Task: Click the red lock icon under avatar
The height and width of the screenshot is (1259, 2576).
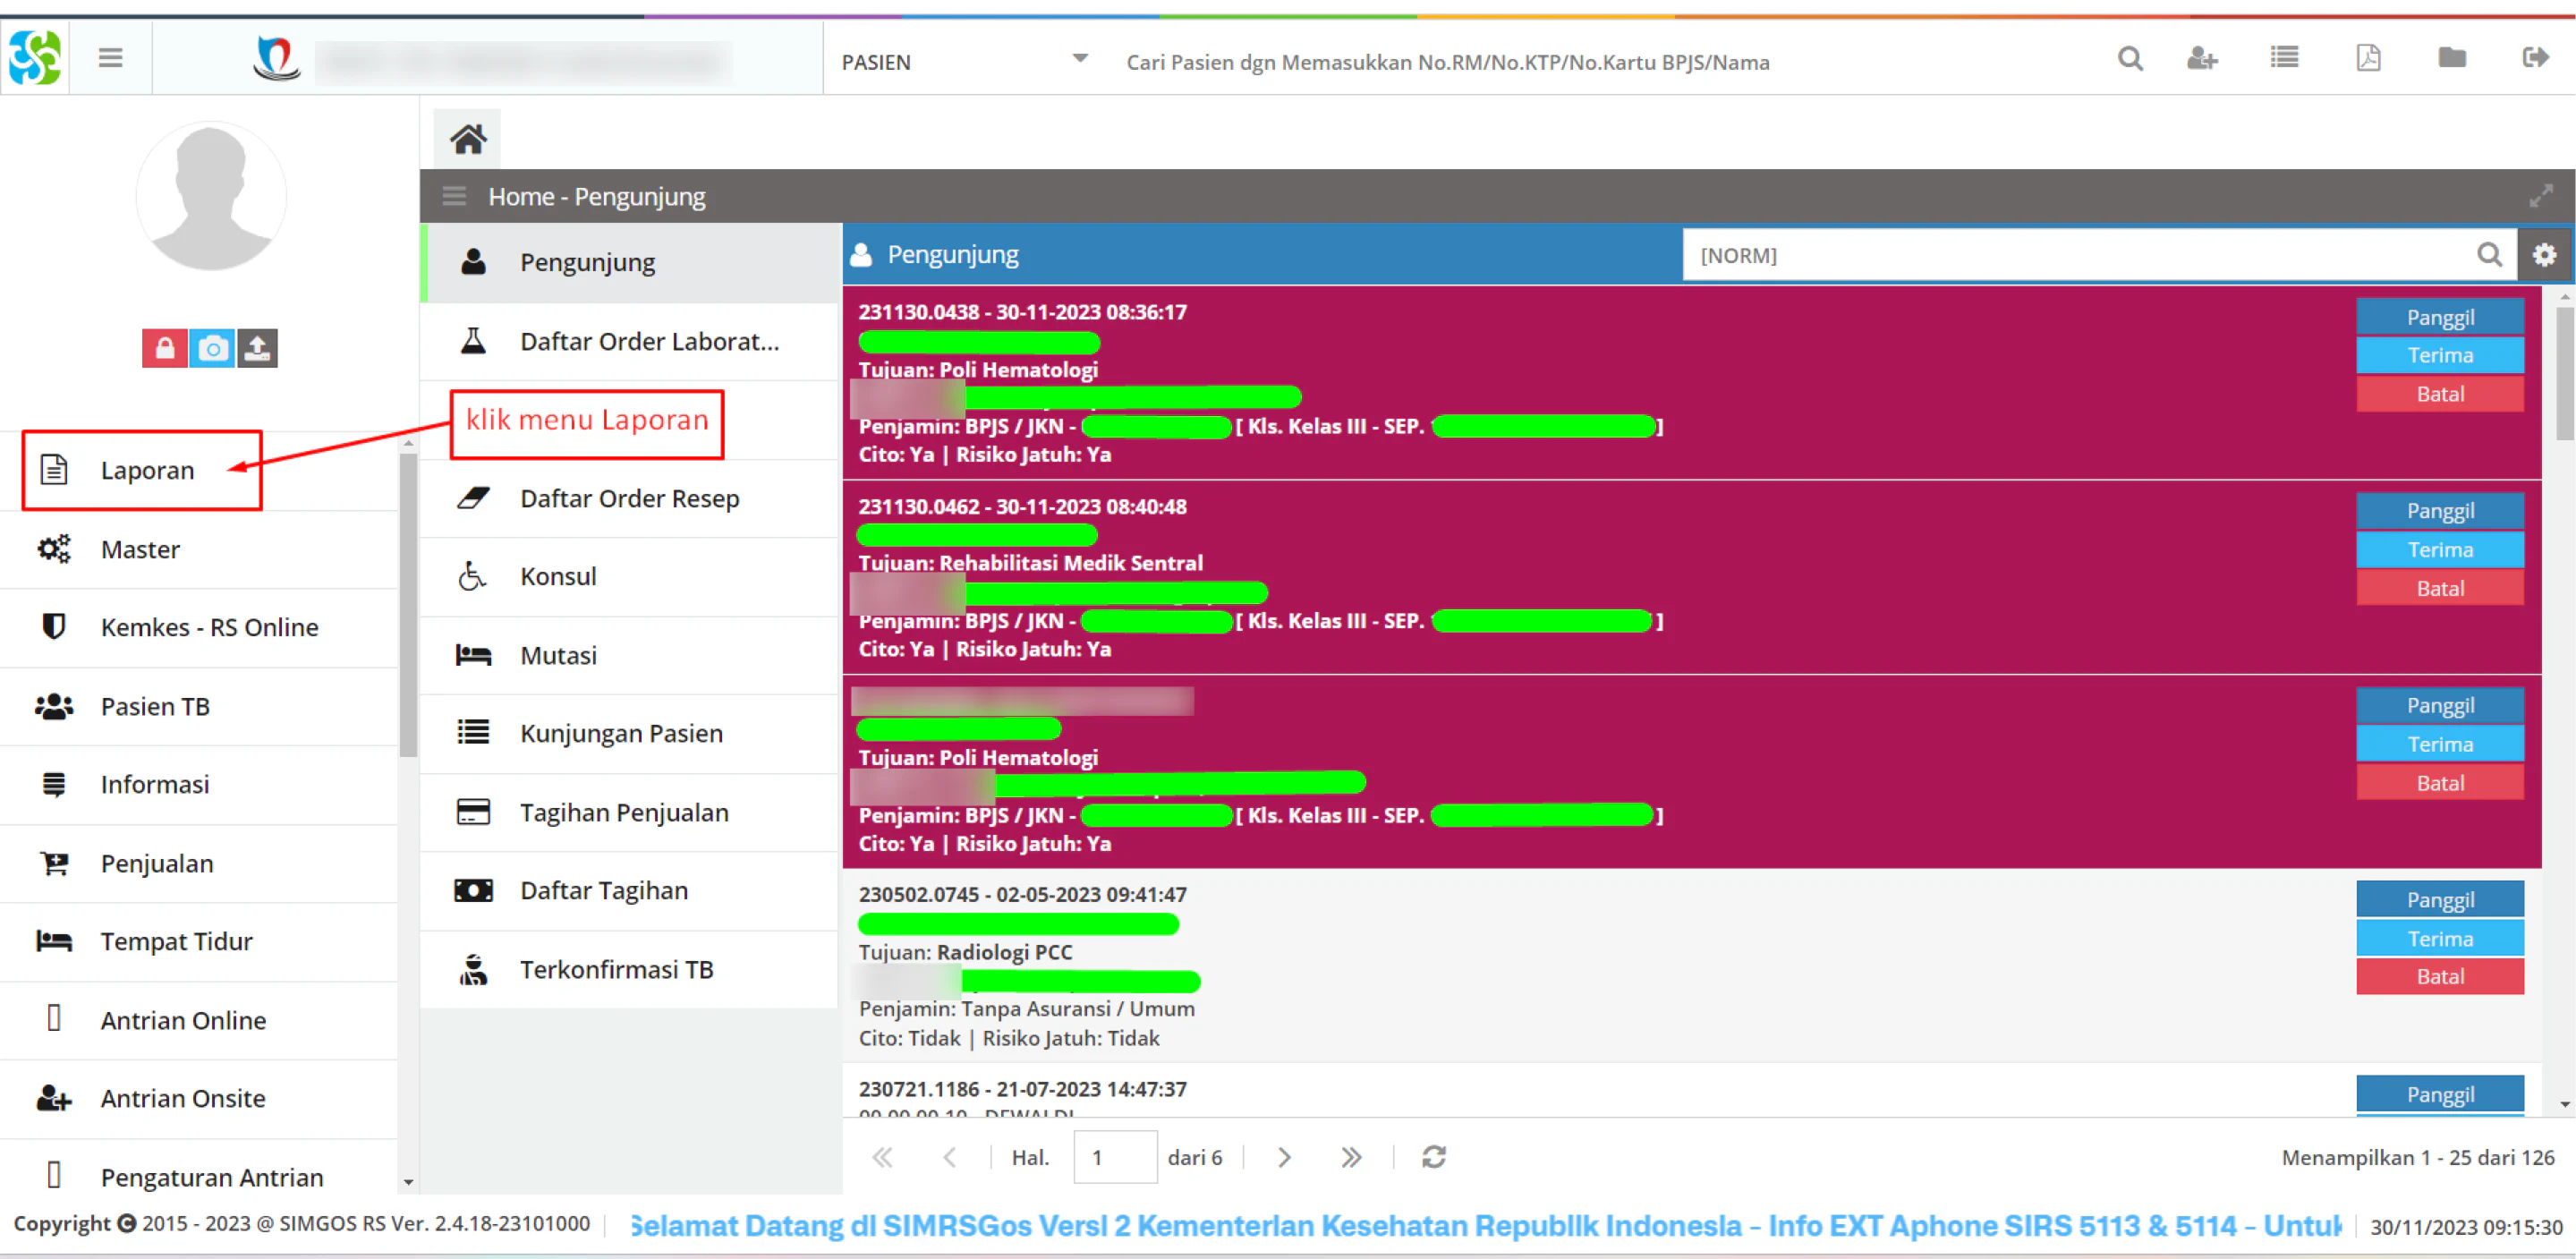Action: click(x=165, y=348)
